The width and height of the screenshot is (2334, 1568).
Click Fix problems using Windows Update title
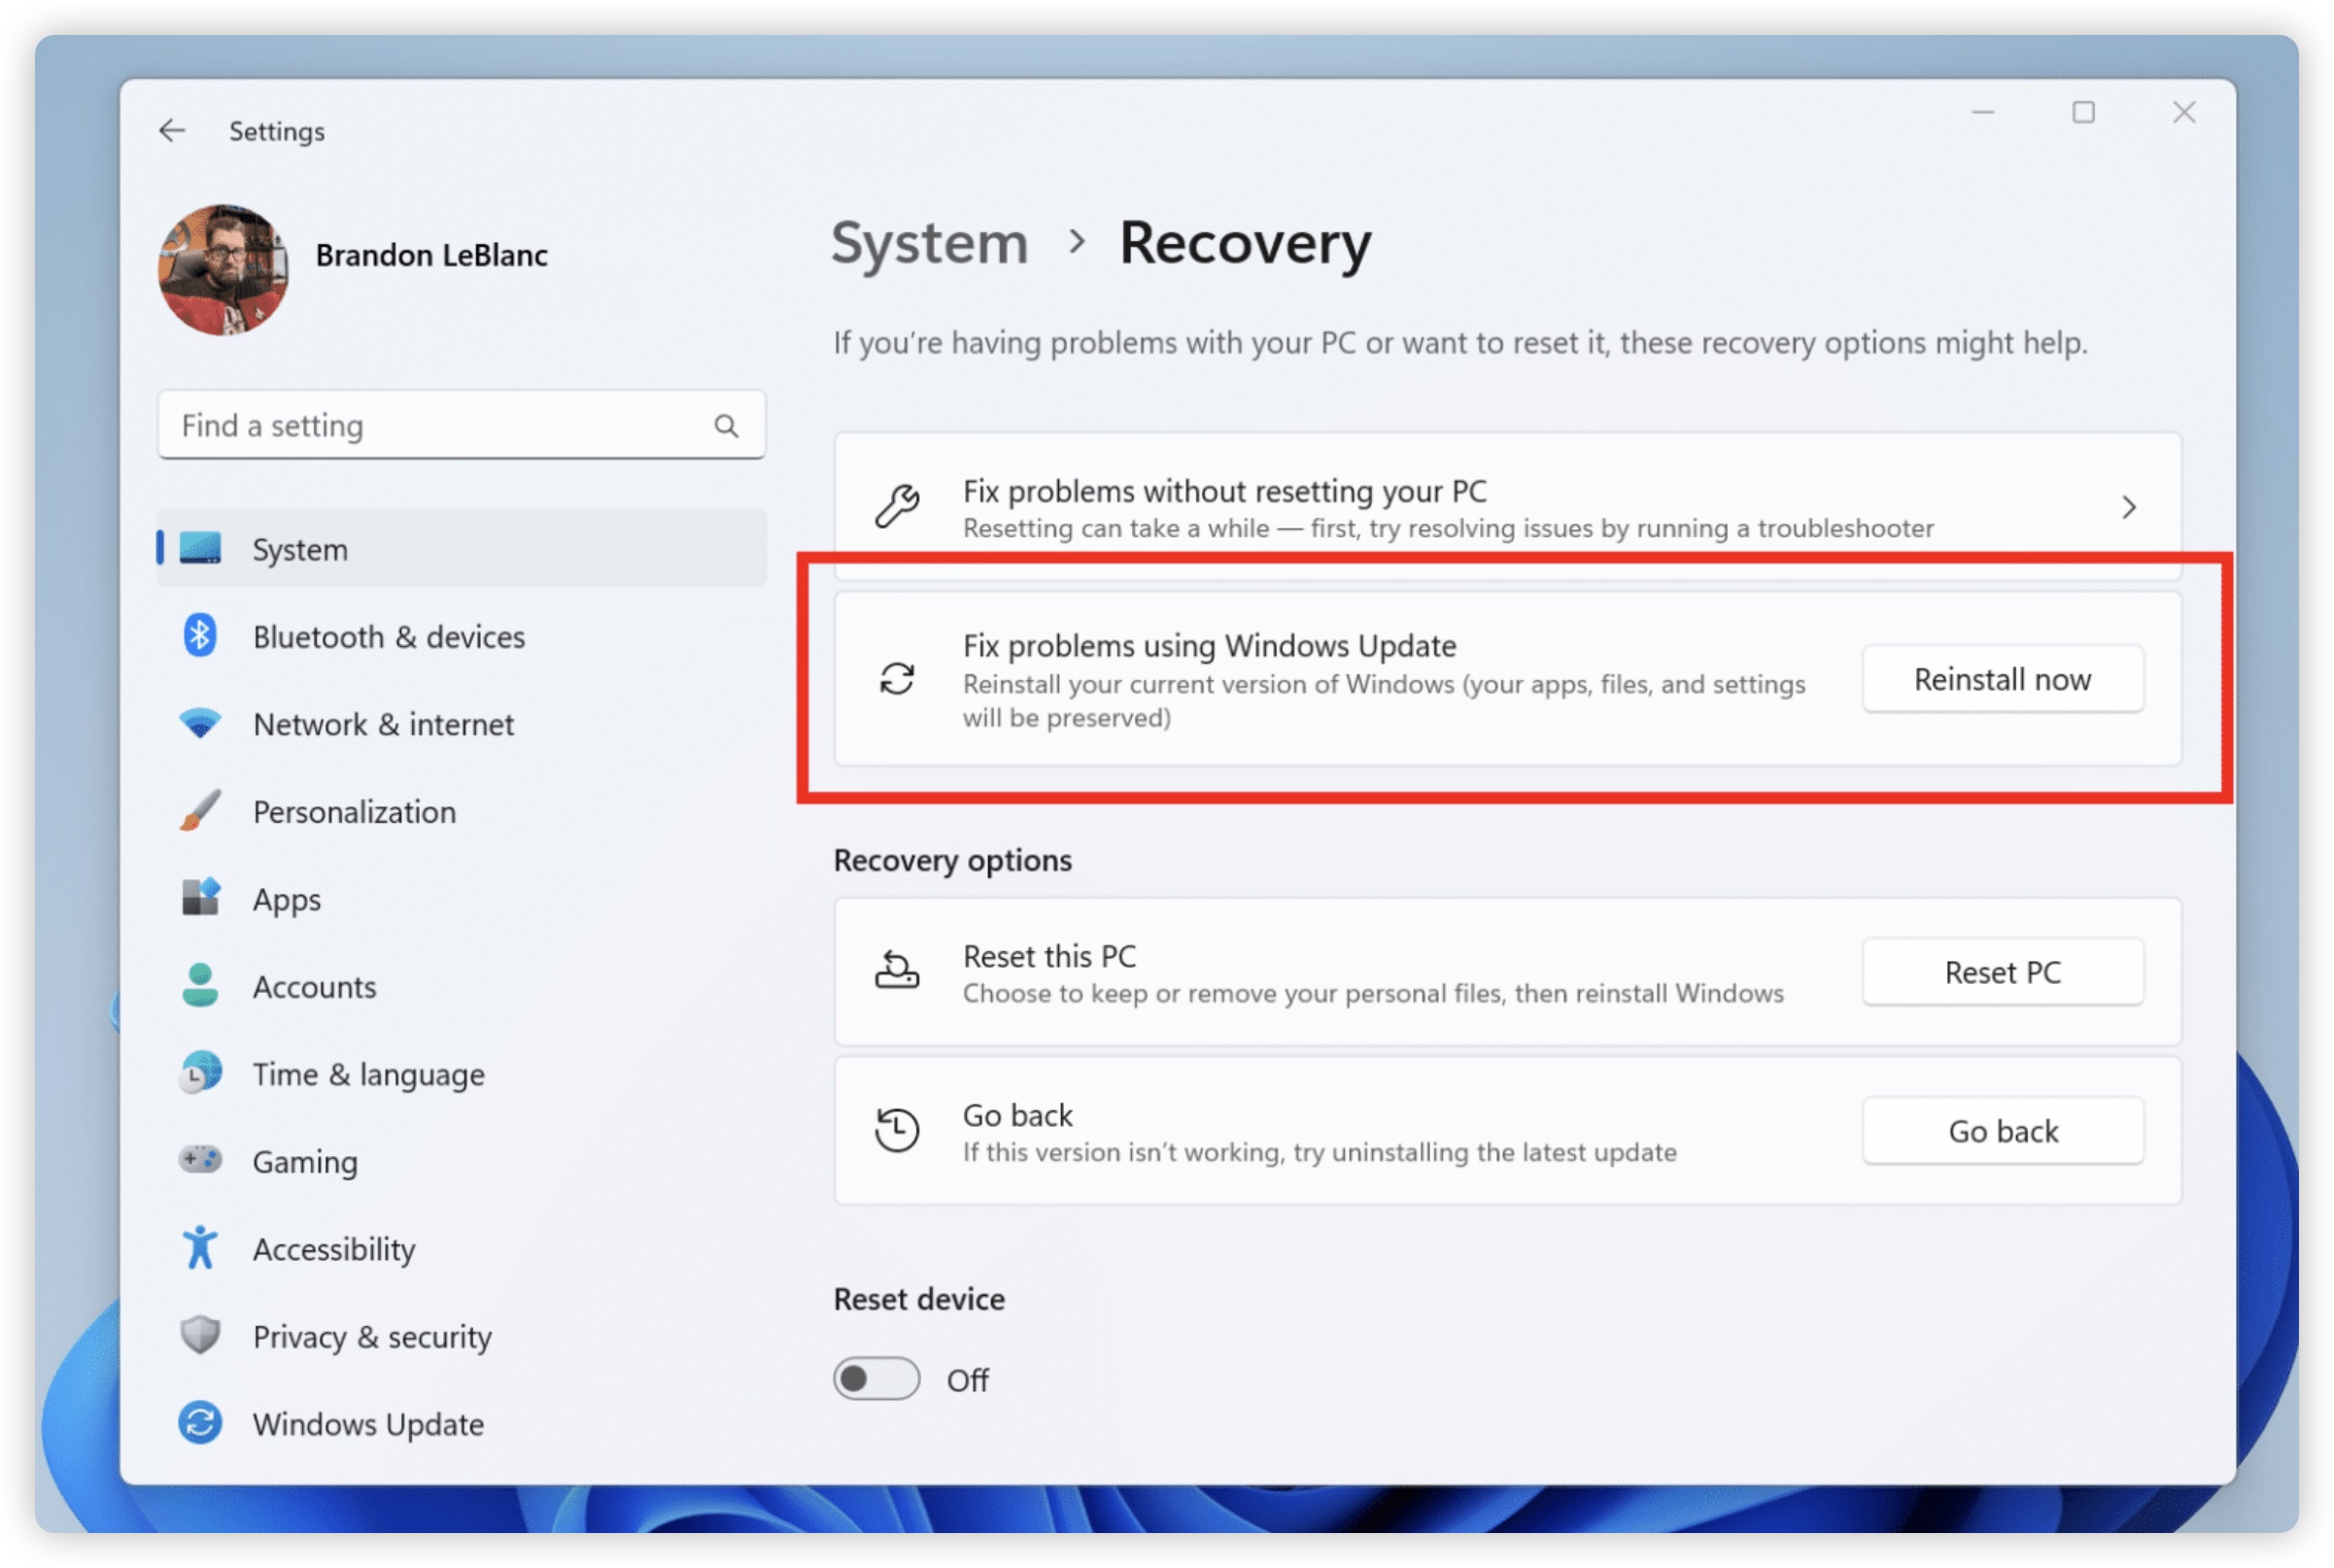point(1210,646)
